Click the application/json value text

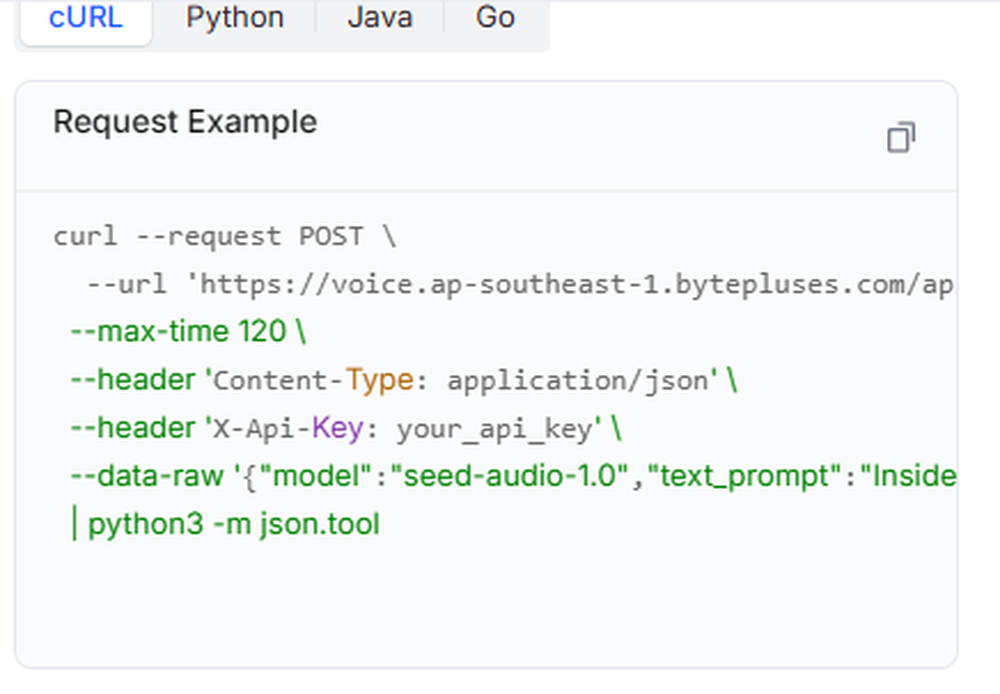(x=578, y=381)
